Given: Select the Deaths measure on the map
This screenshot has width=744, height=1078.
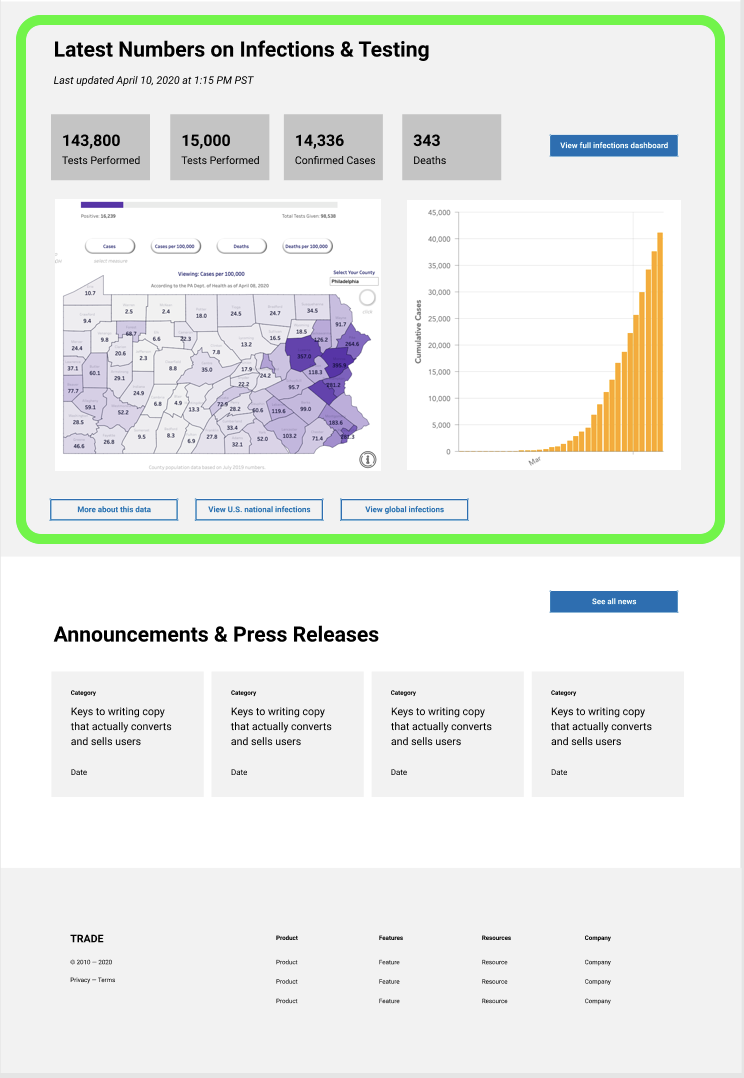Looking at the screenshot, I should click(x=242, y=246).
